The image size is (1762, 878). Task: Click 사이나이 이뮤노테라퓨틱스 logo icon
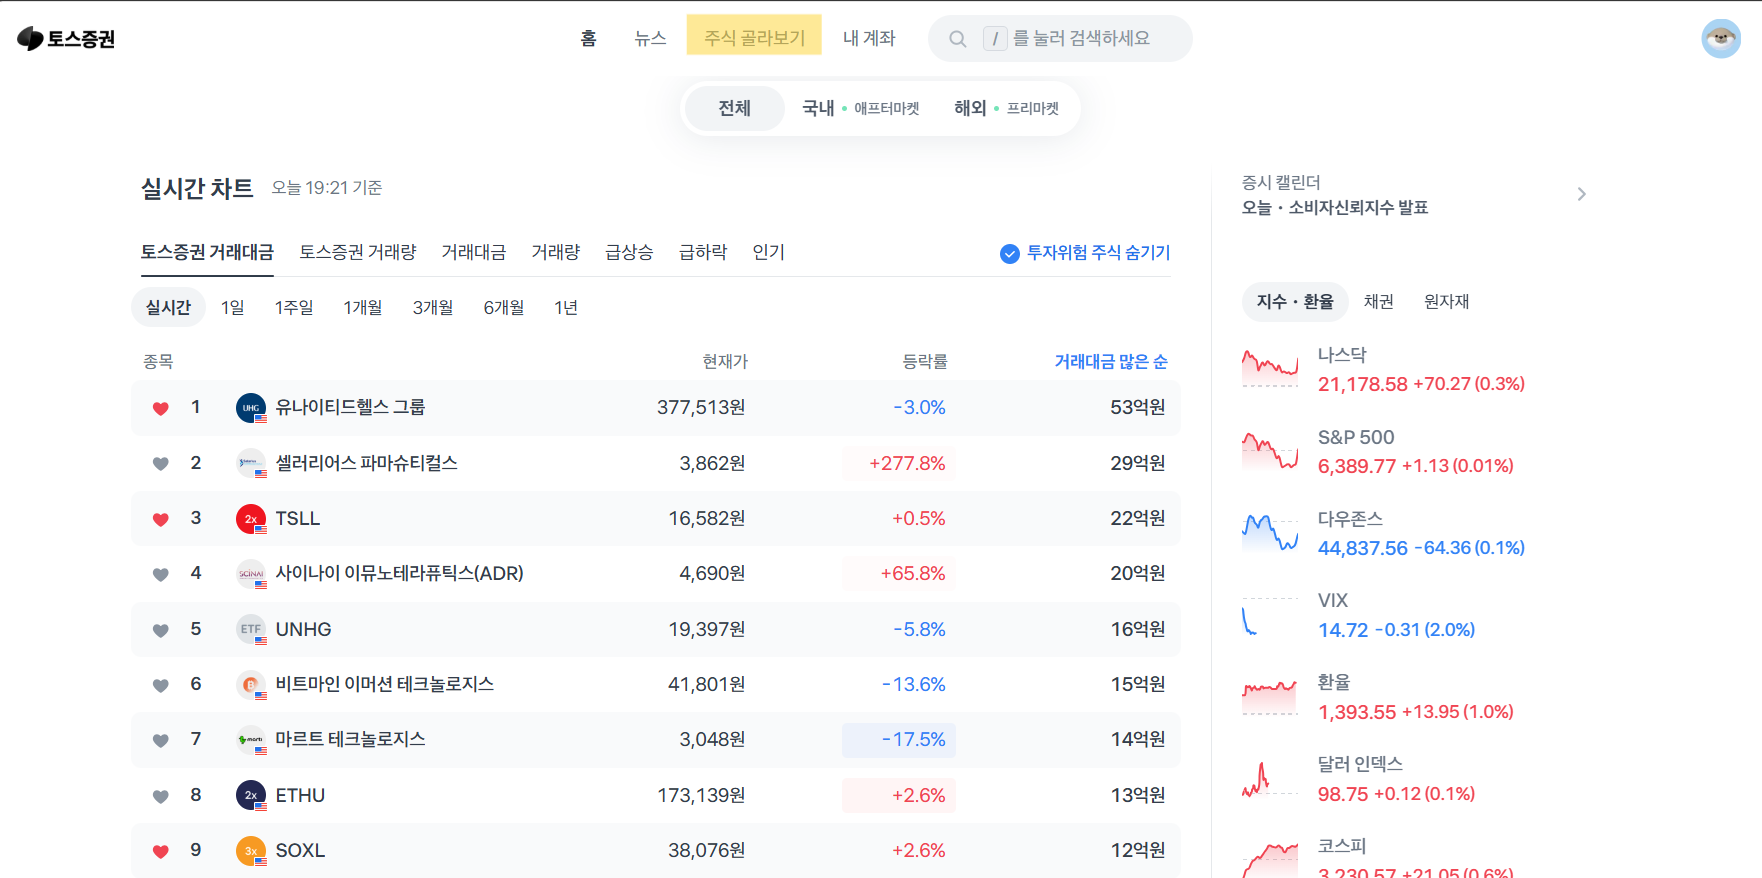pyautogui.click(x=251, y=574)
